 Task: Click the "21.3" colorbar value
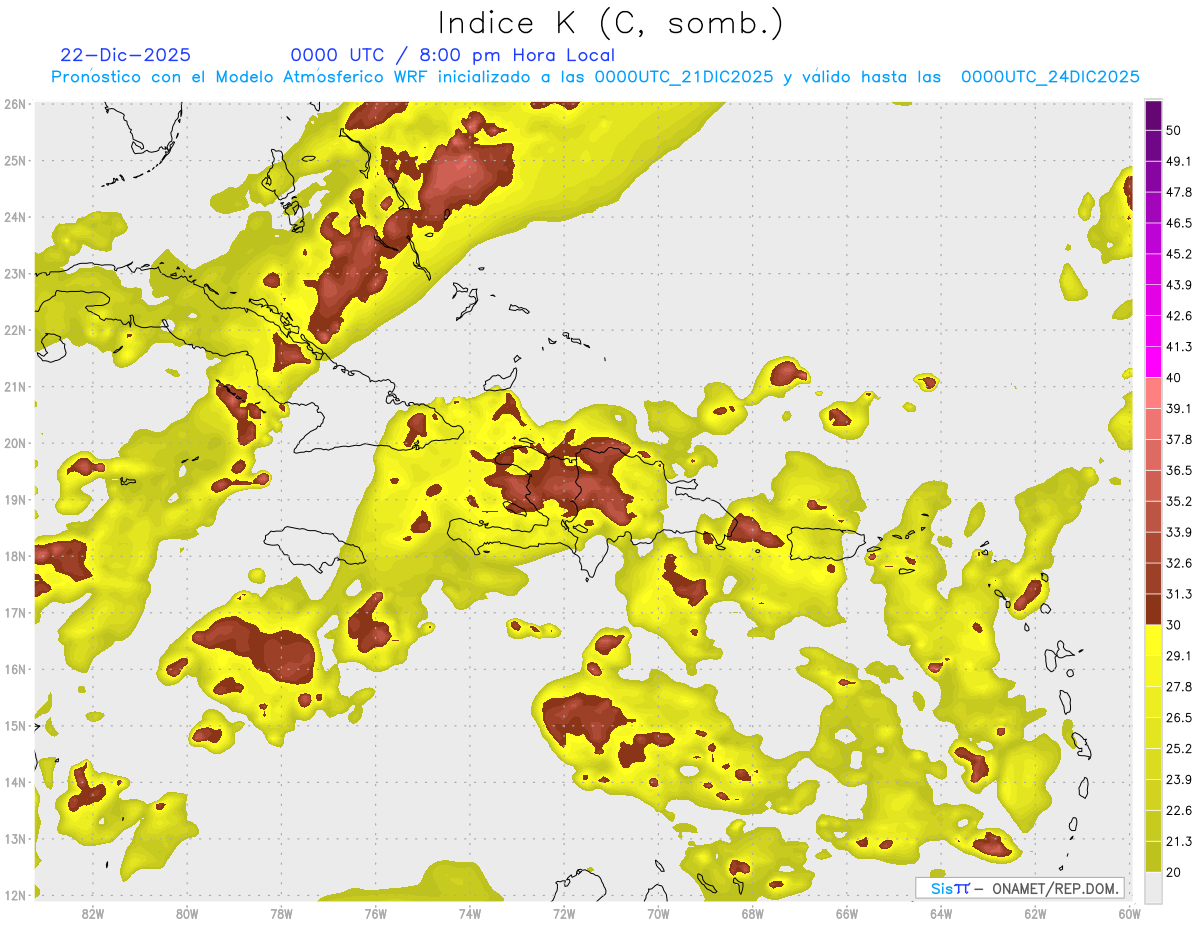tap(1178, 842)
